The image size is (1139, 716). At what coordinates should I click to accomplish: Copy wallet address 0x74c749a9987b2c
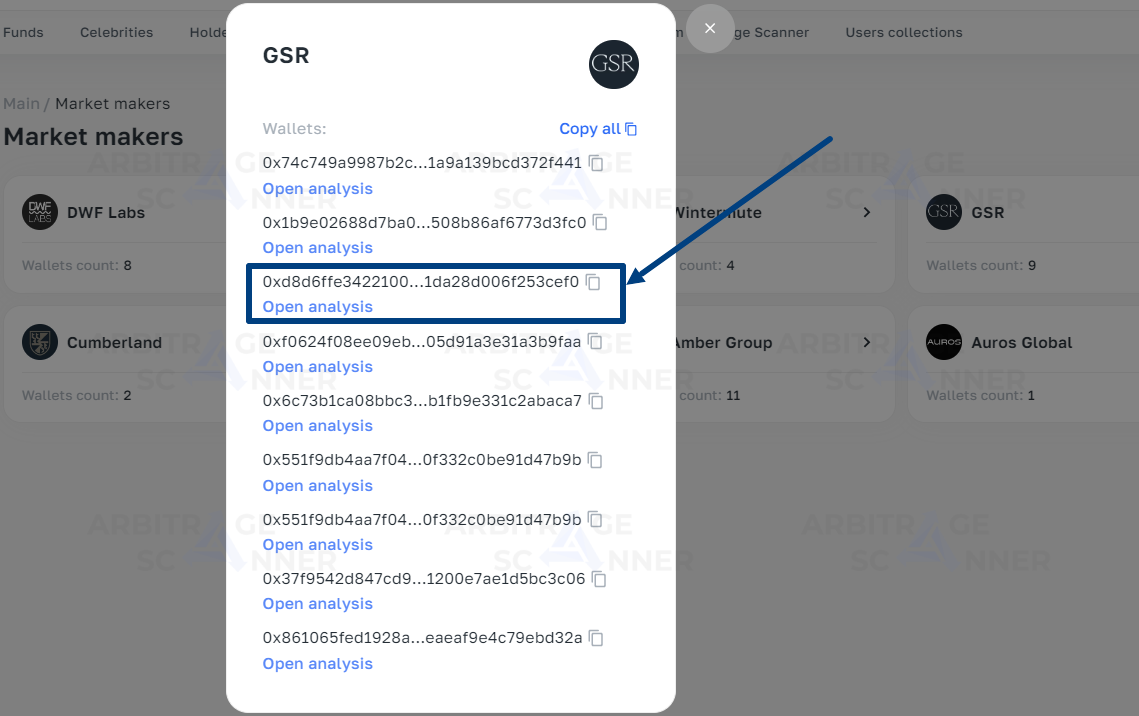point(596,163)
